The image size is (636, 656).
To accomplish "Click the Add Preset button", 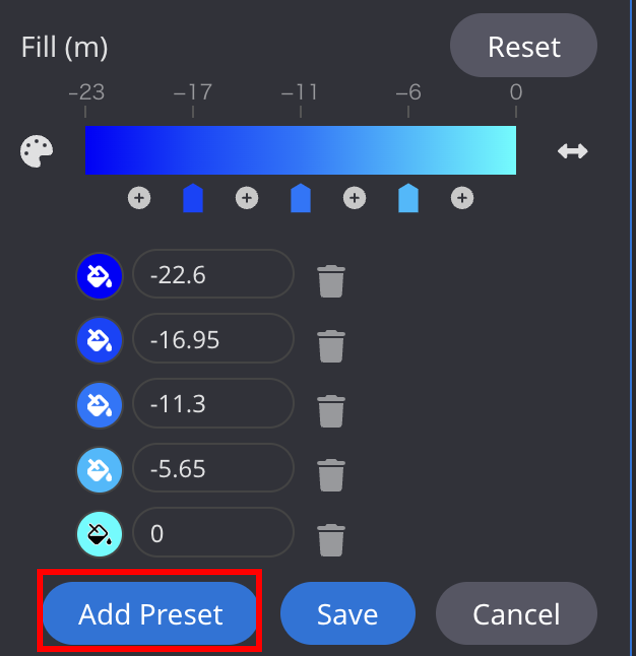I will click(150, 613).
